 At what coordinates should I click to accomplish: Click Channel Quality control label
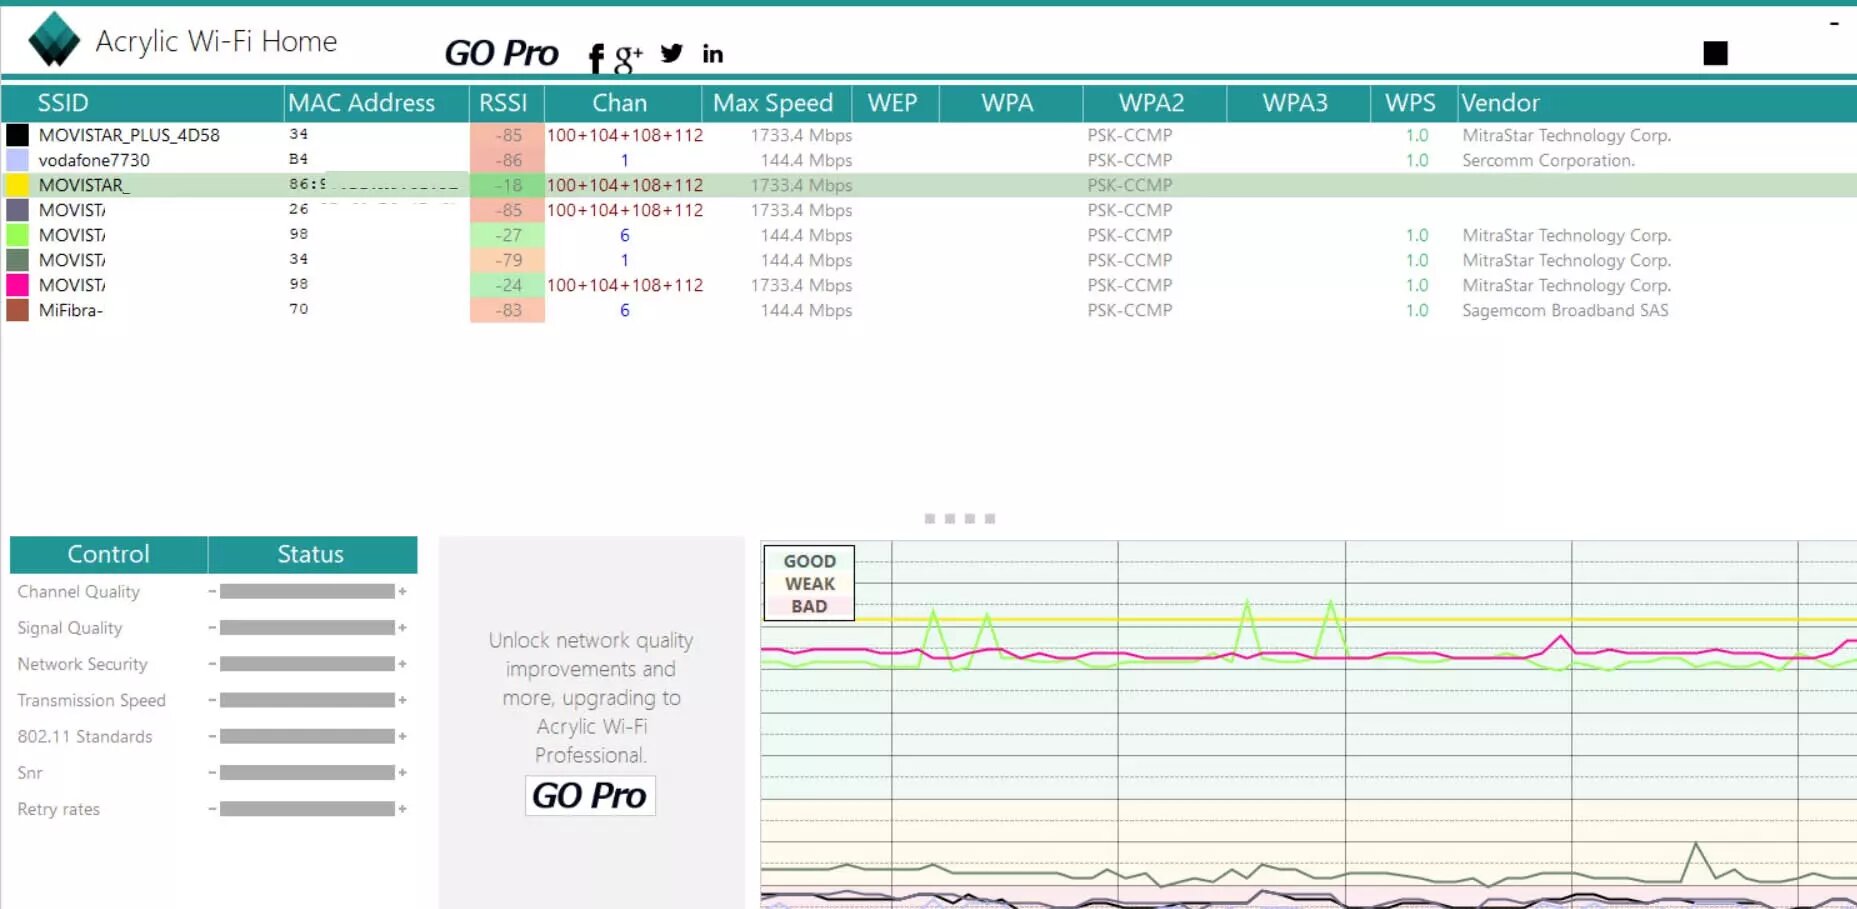click(78, 592)
